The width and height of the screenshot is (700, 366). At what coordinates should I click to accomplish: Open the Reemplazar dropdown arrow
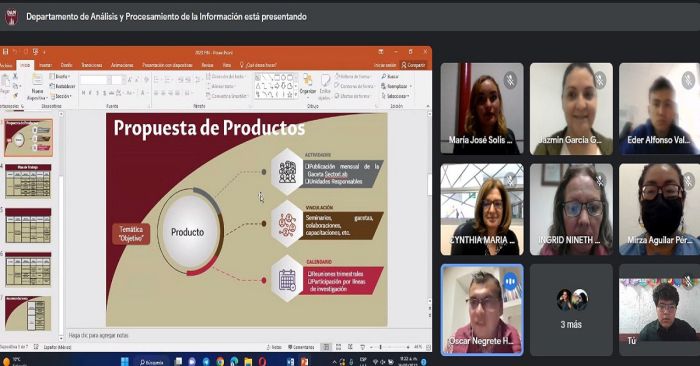[410, 86]
